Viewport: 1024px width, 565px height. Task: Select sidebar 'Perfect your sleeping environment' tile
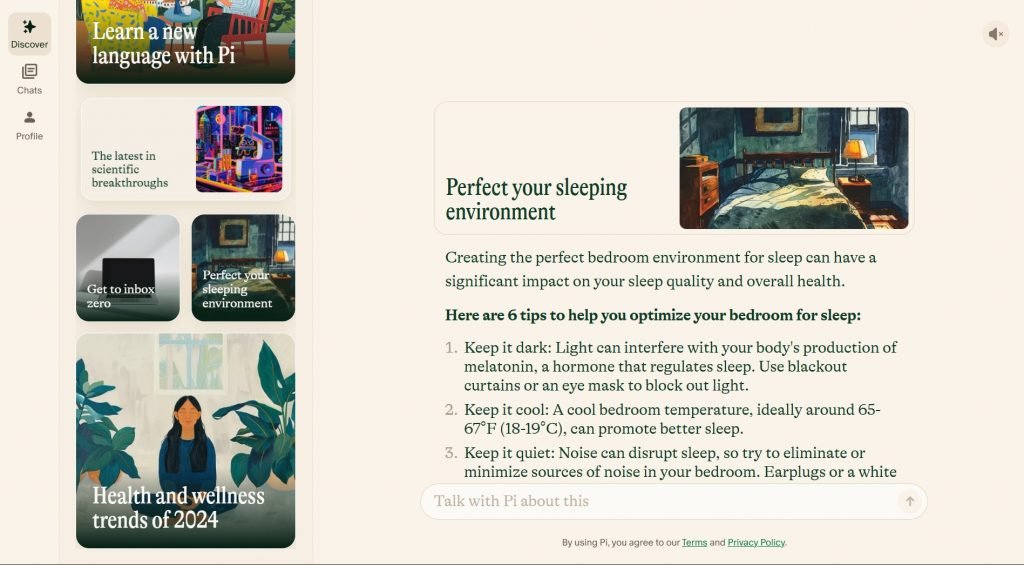pyautogui.click(x=243, y=268)
